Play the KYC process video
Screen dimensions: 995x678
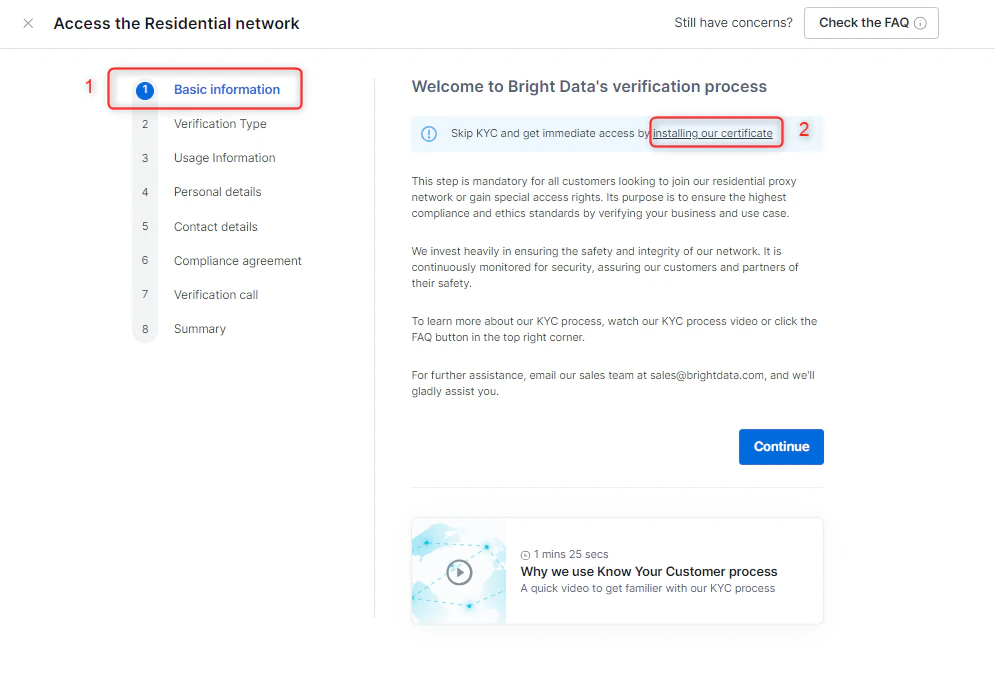(459, 572)
